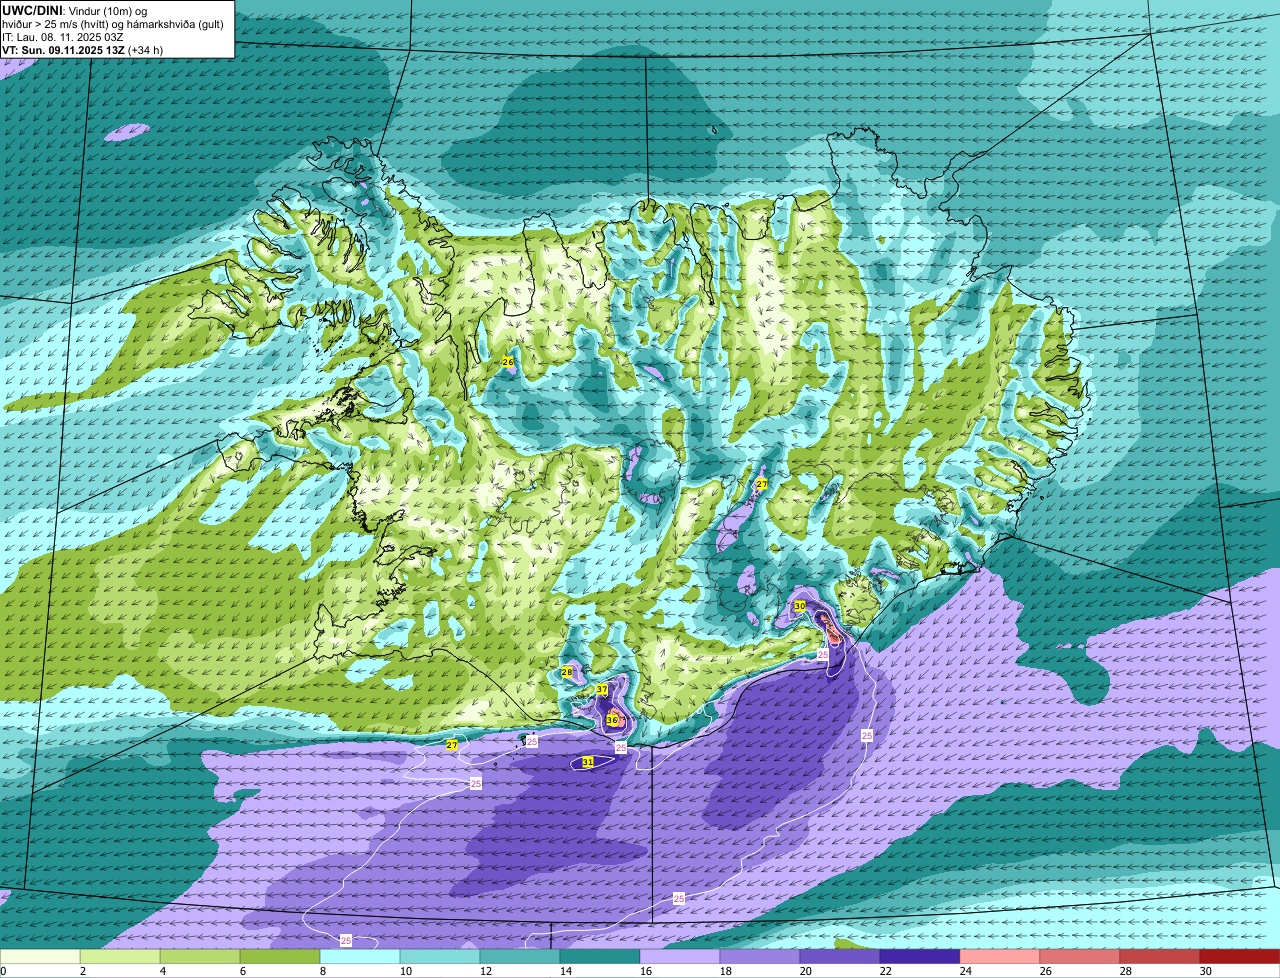Click the 0–2 m/s palest yellow legend swatch

pos(40,957)
